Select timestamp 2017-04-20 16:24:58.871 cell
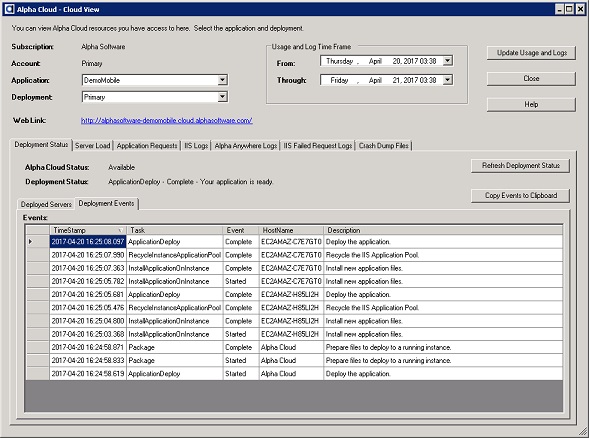 point(88,347)
